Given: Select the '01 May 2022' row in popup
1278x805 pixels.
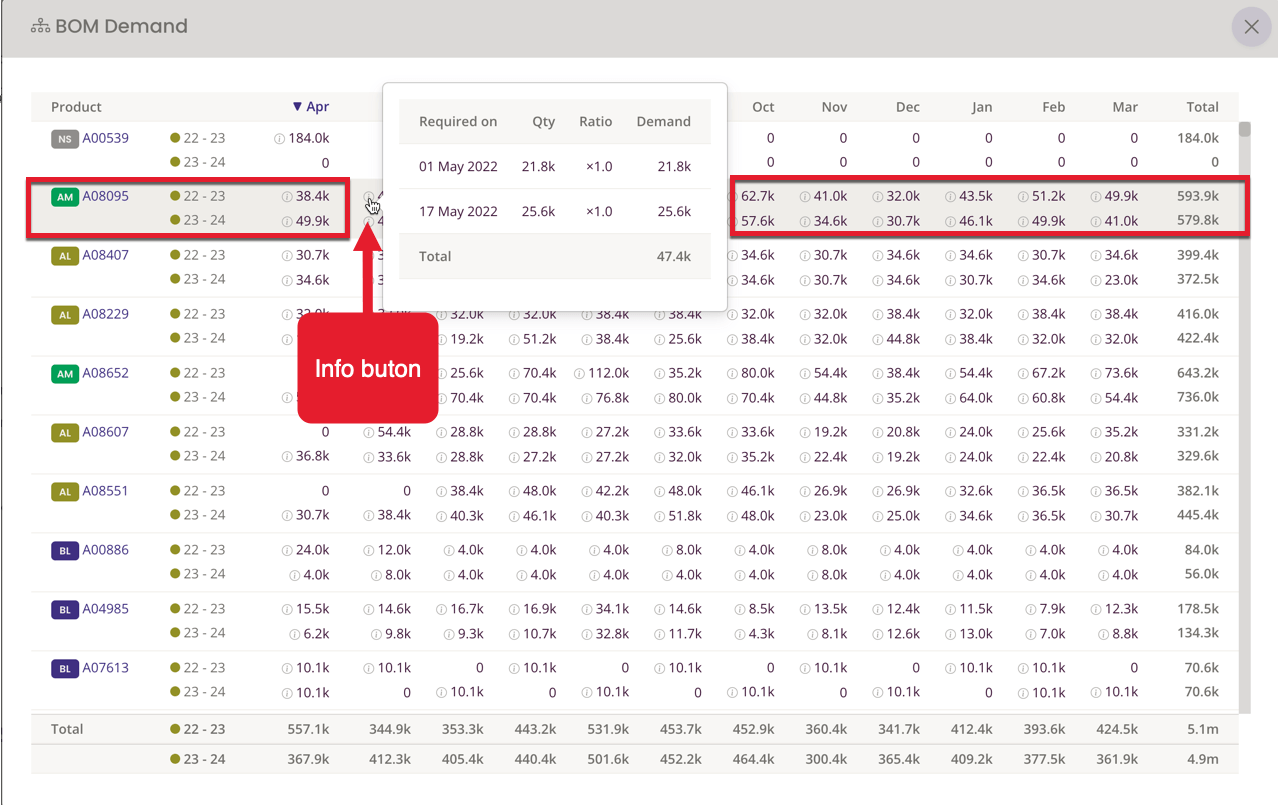Looking at the screenshot, I should tap(555, 166).
